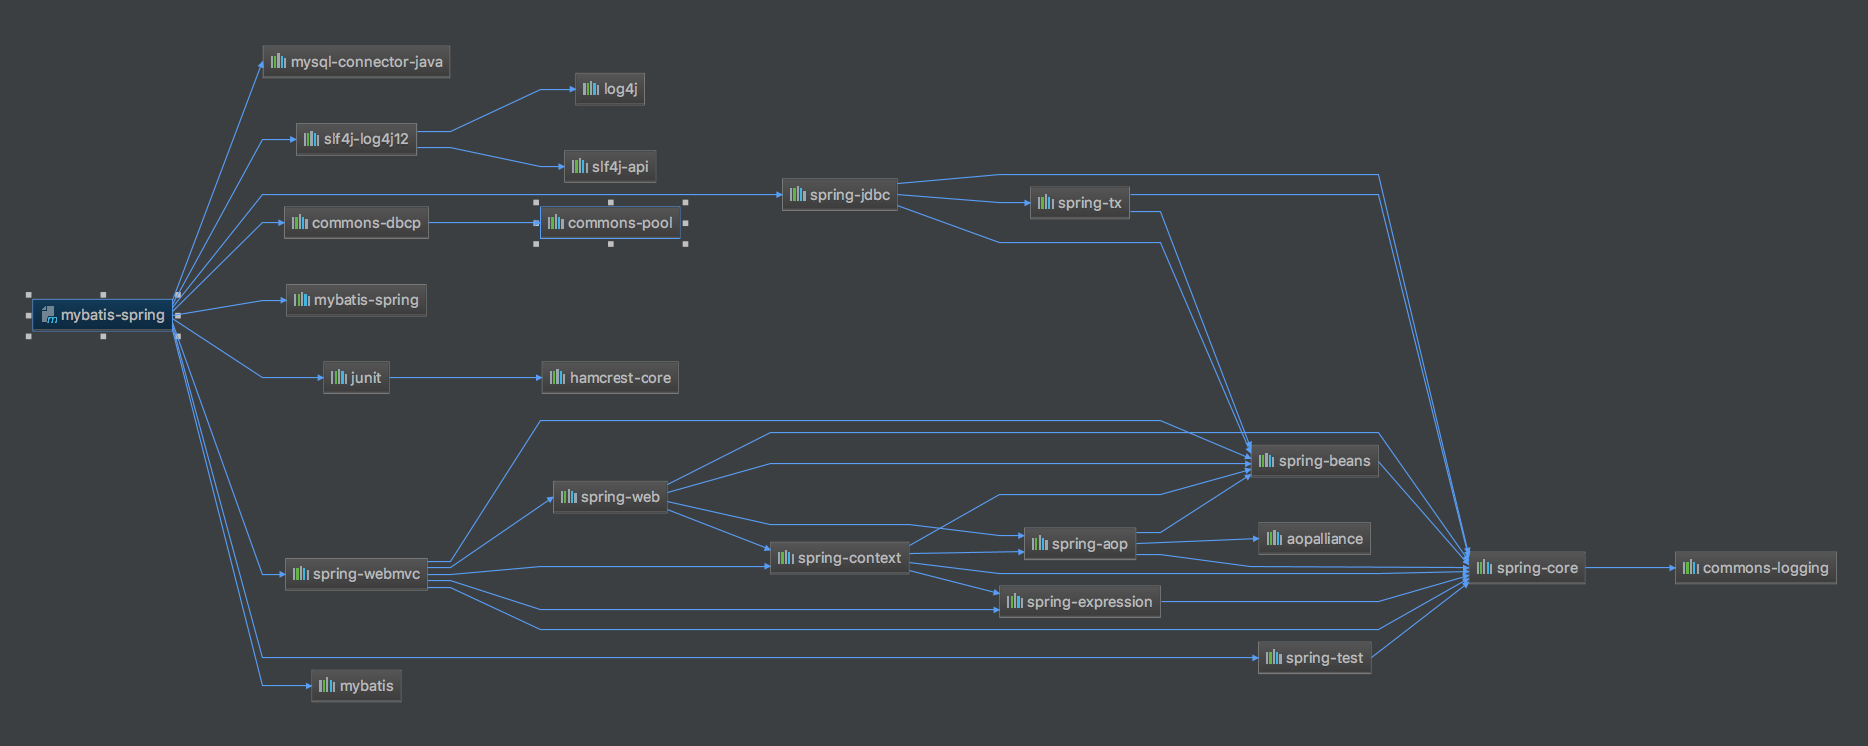The image size is (1868, 746).
Task: Click the library icon on commons-logging
Action: click(1690, 568)
